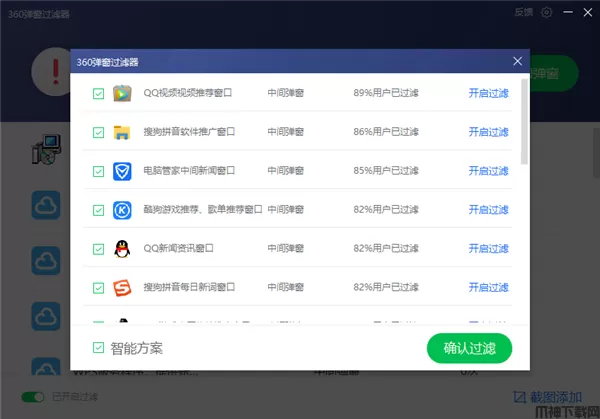Click the 截图添加 crop icon
This screenshot has width=600, height=419.
coord(519,397)
